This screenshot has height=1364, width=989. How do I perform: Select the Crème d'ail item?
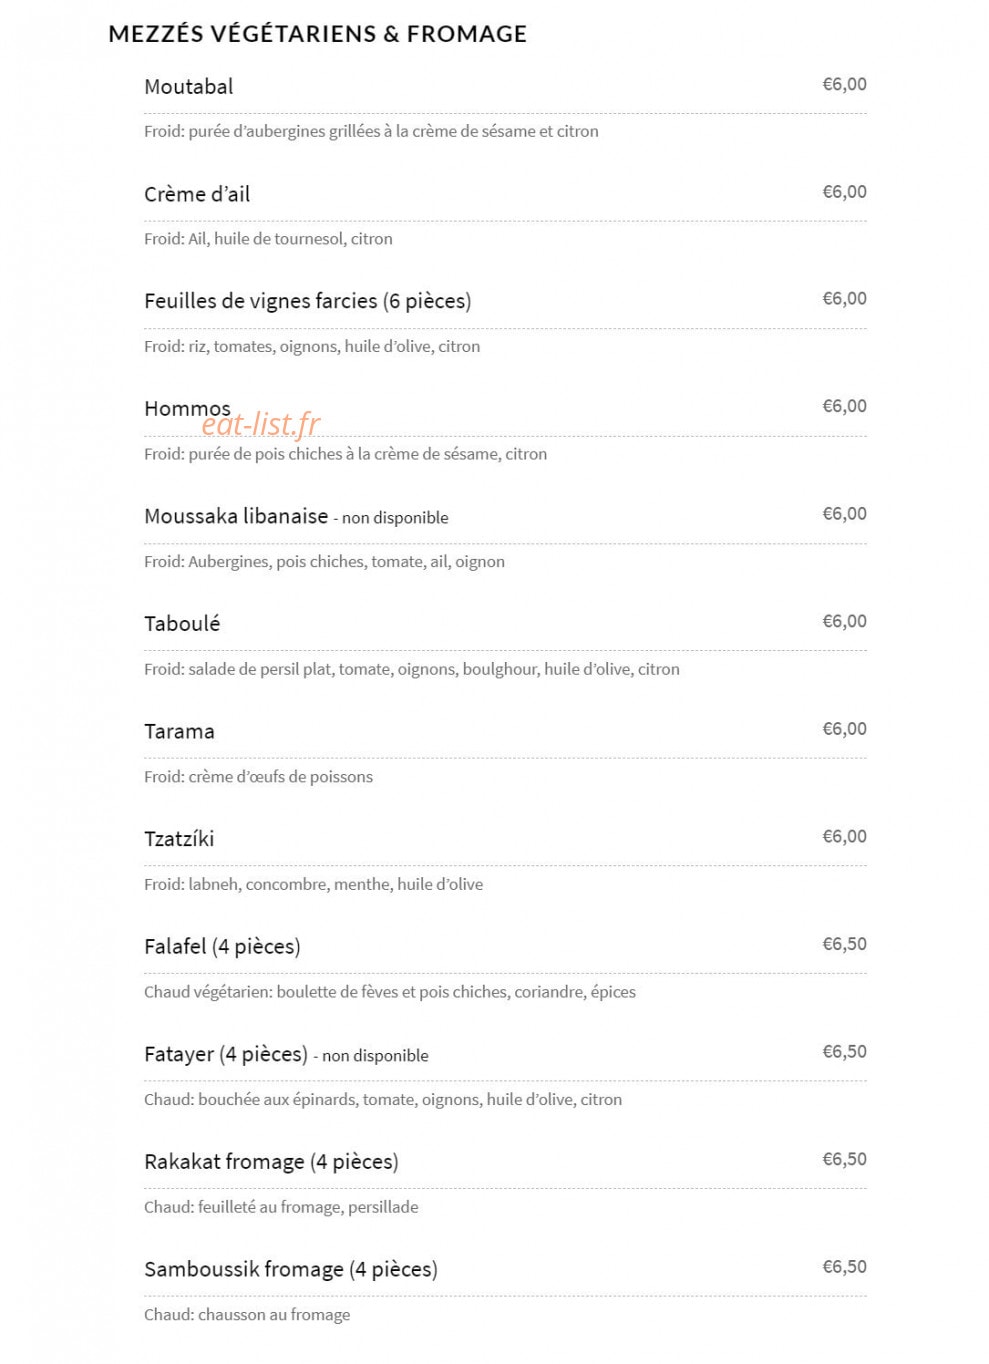click(197, 194)
